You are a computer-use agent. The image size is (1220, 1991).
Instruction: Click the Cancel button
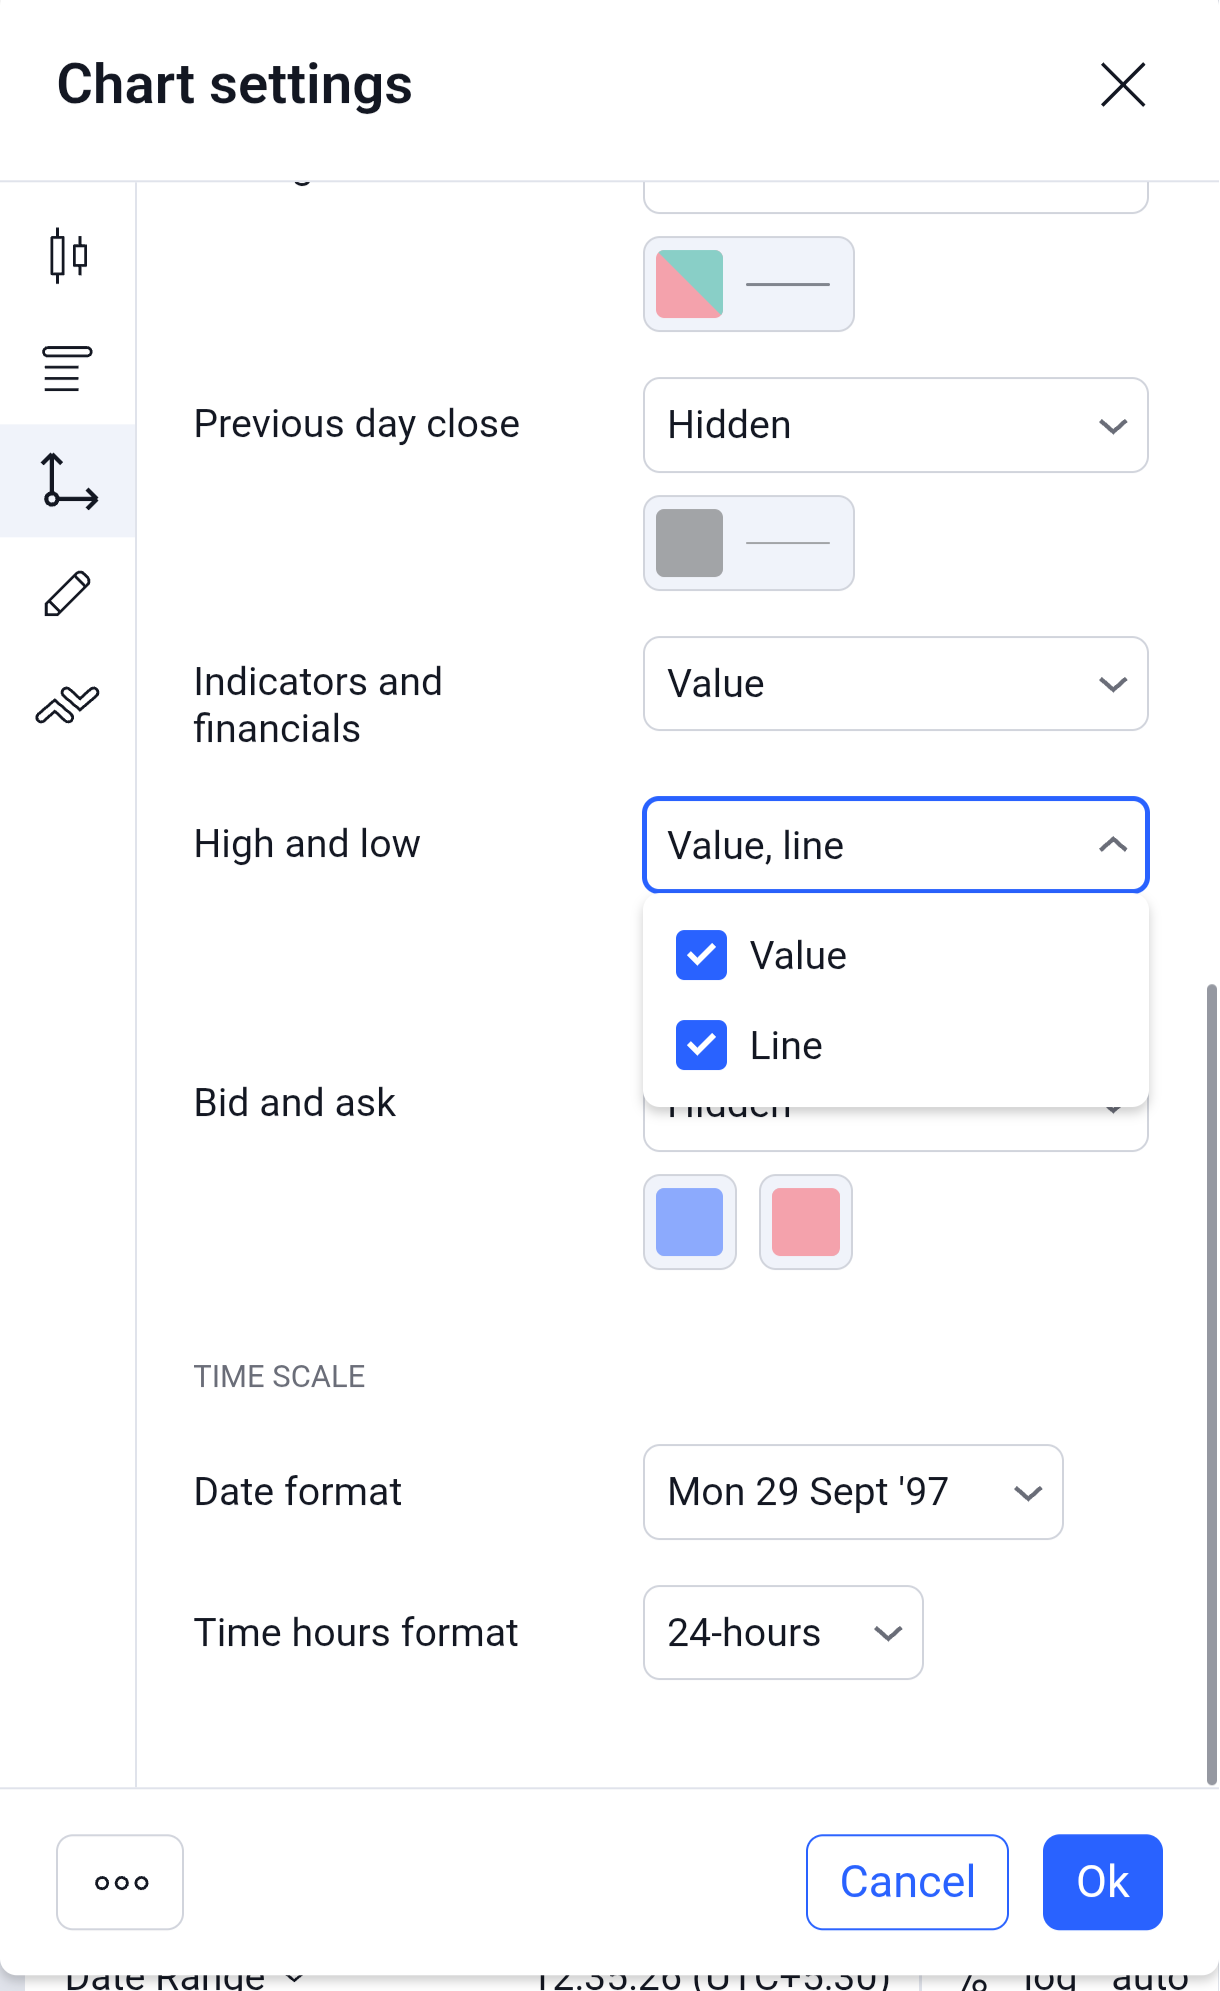[907, 1882]
